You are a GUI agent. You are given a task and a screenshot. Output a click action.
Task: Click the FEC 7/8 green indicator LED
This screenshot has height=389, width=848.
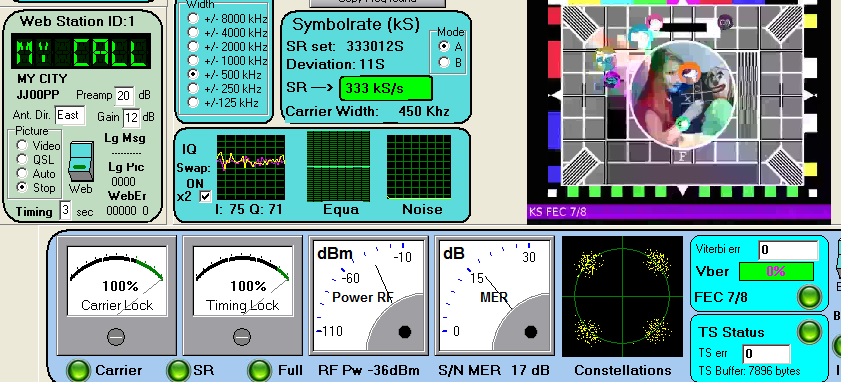(x=810, y=296)
